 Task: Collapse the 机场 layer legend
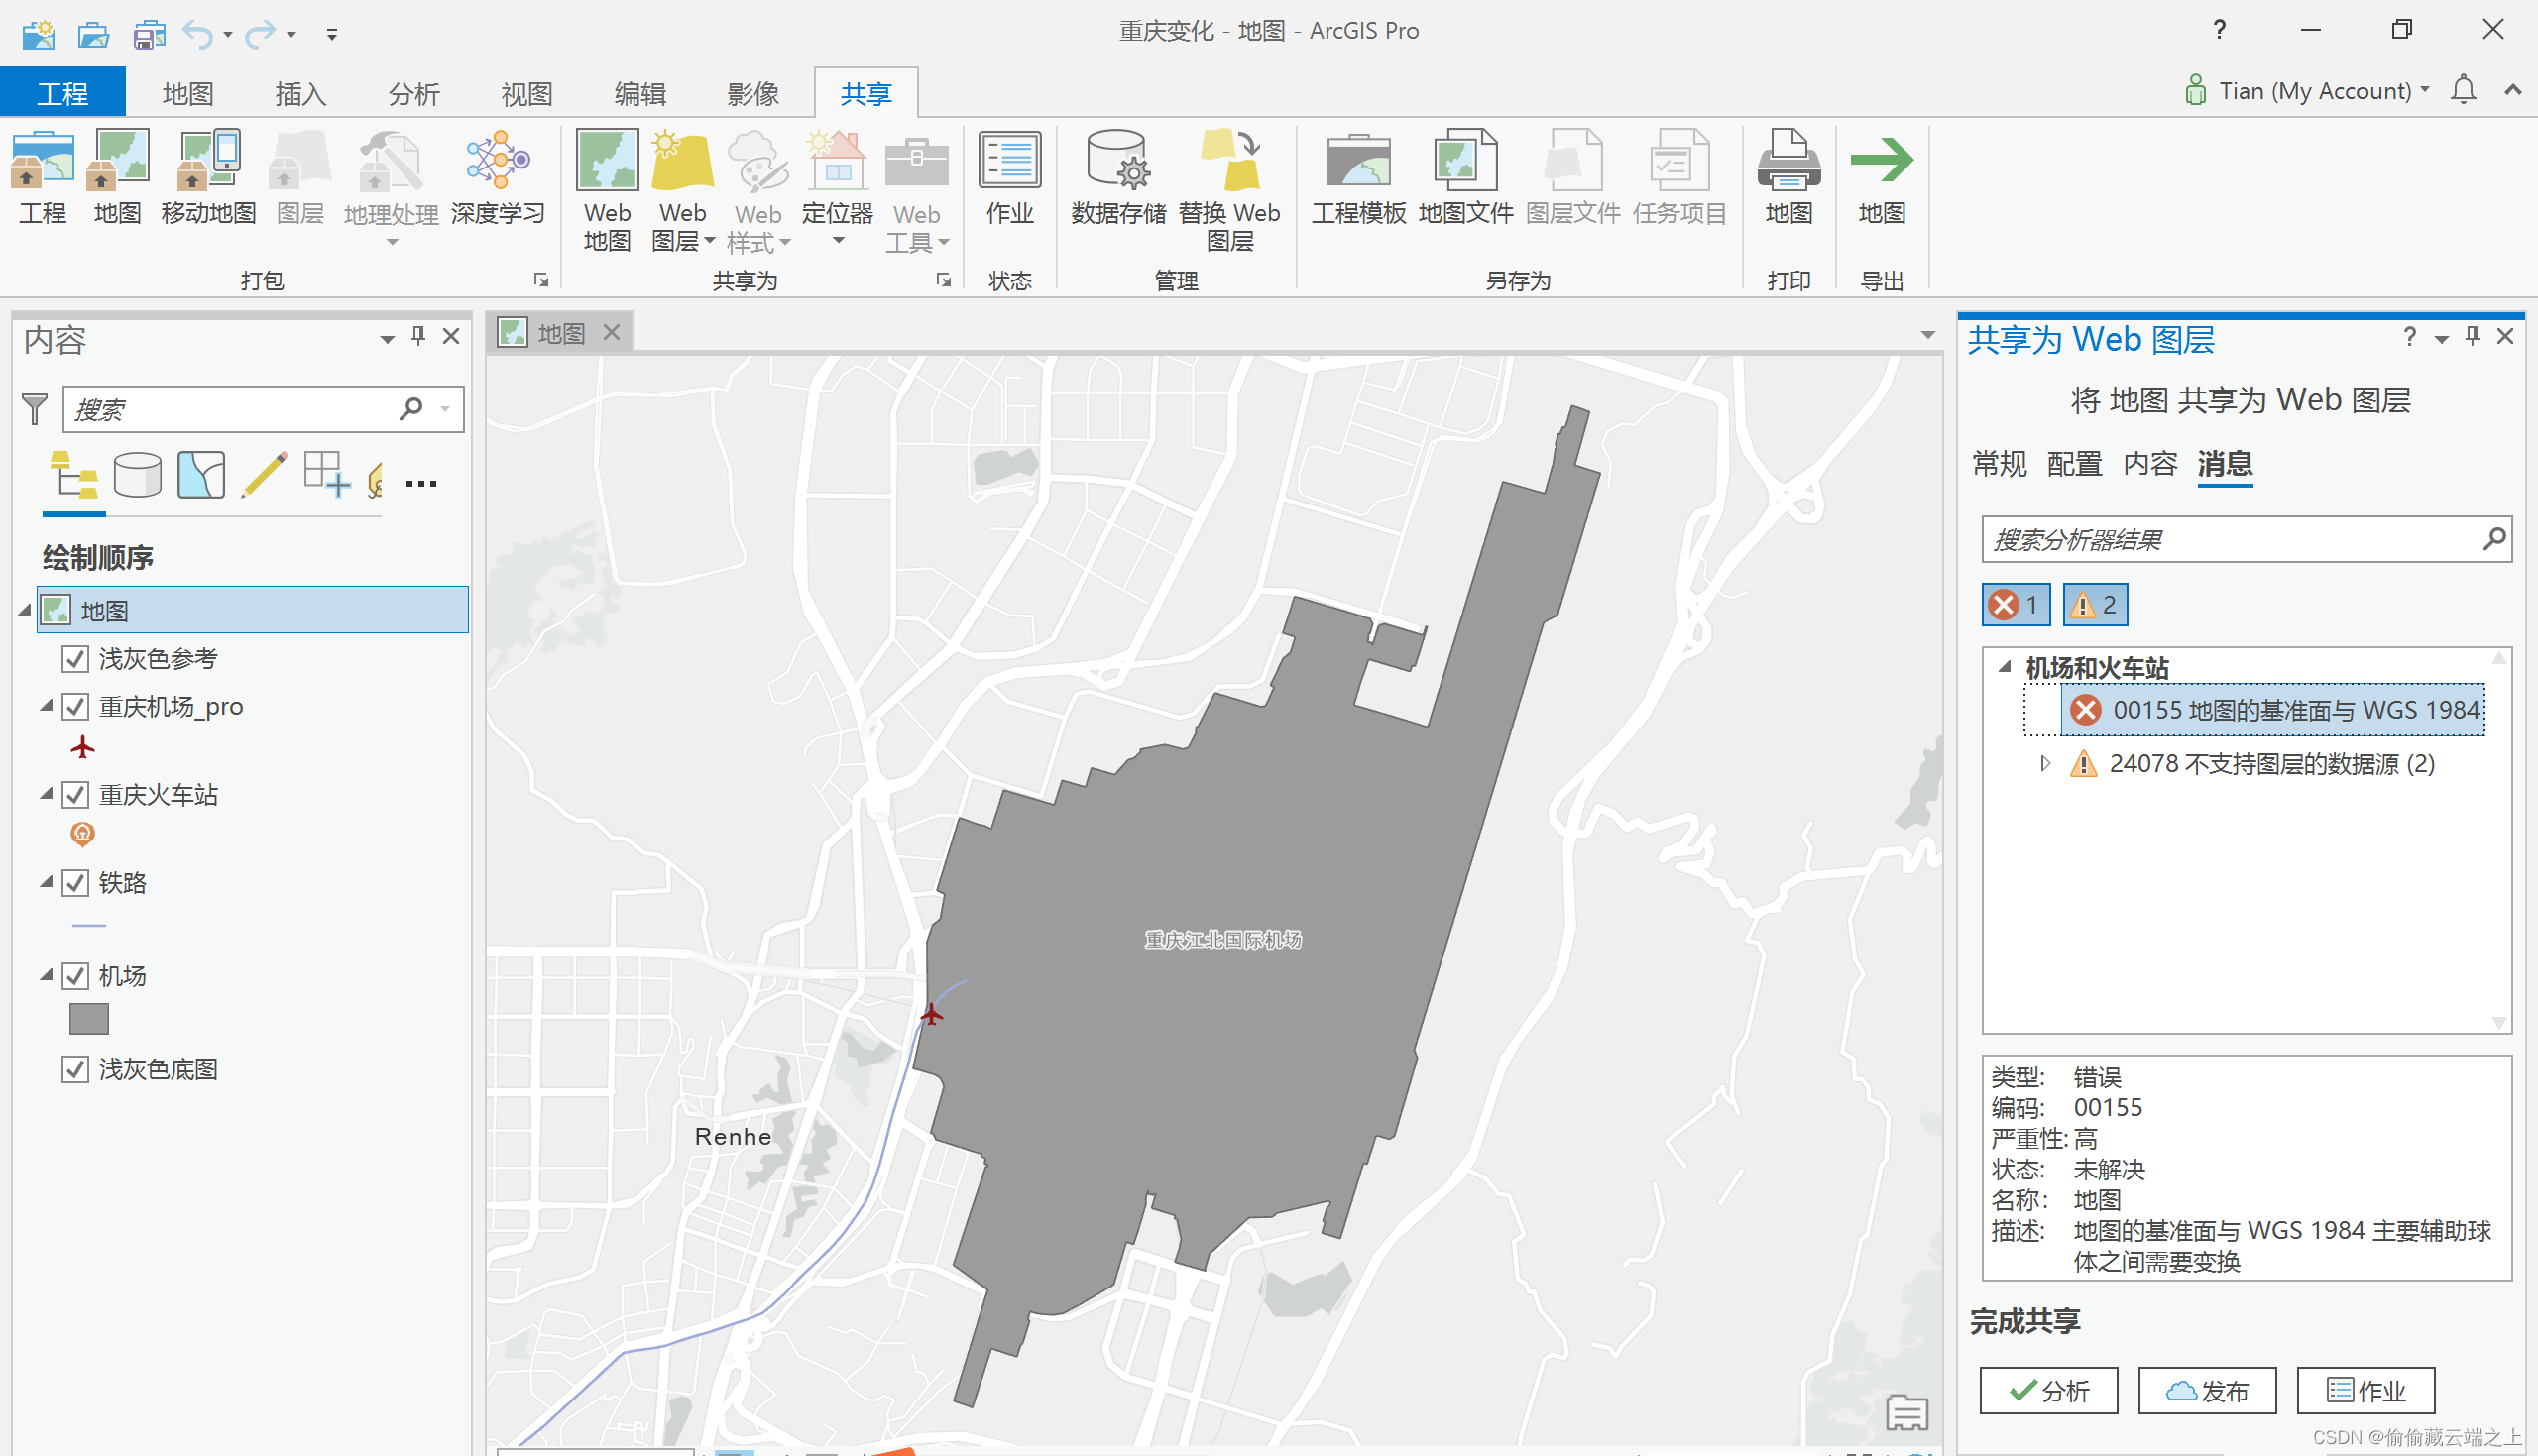pos(46,975)
